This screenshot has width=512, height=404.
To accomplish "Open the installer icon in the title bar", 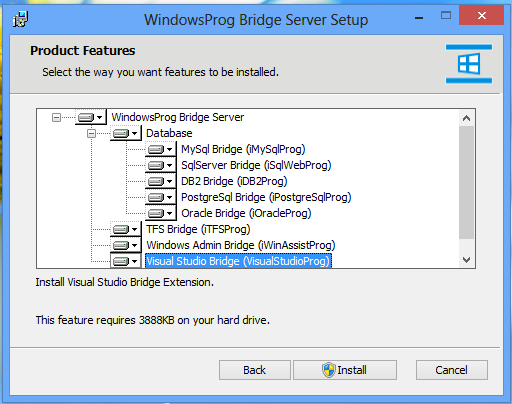I will (20, 19).
